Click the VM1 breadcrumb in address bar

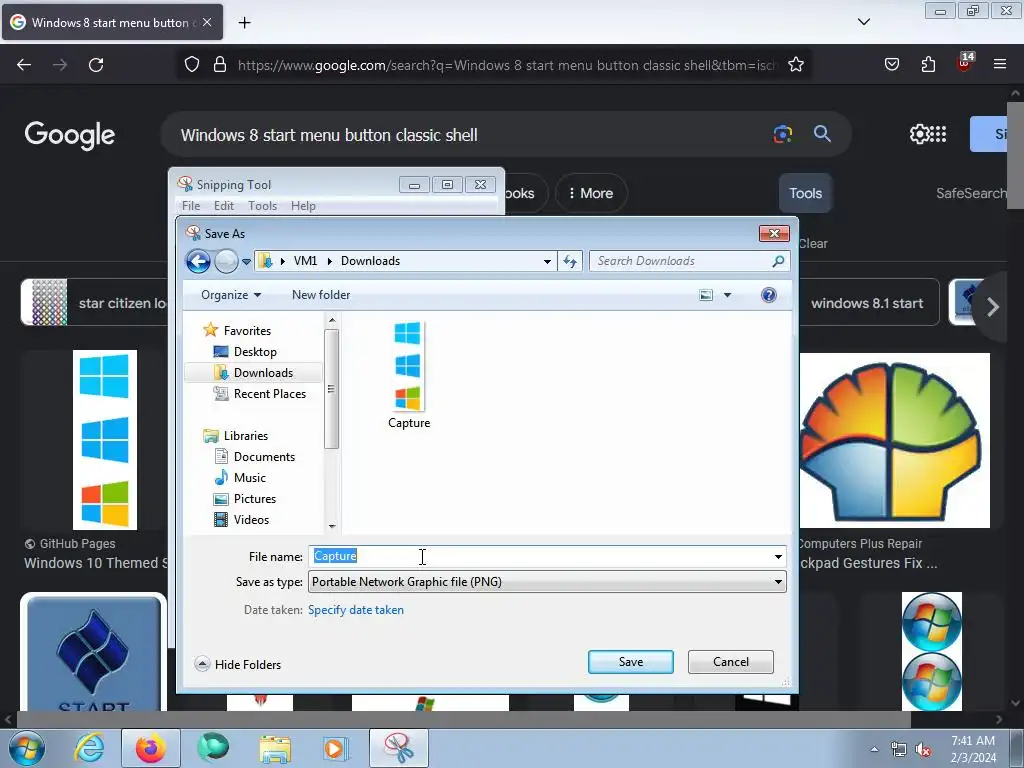(x=305, y=261)
